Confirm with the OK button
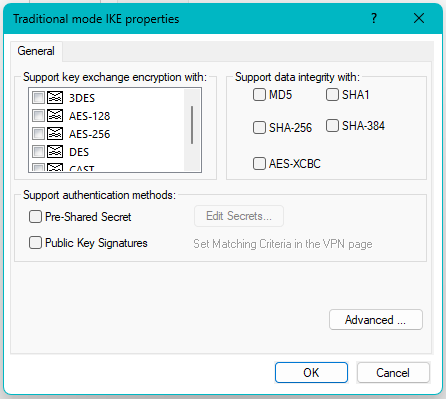 (x=311, y=372)
